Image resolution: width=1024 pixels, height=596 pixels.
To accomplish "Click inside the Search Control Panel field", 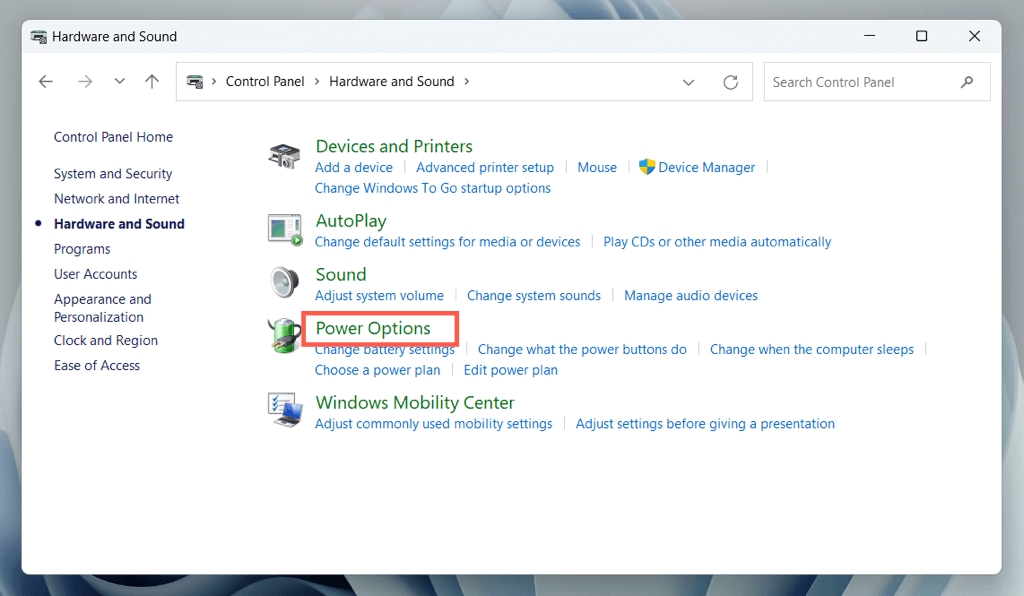I will 860,82.
